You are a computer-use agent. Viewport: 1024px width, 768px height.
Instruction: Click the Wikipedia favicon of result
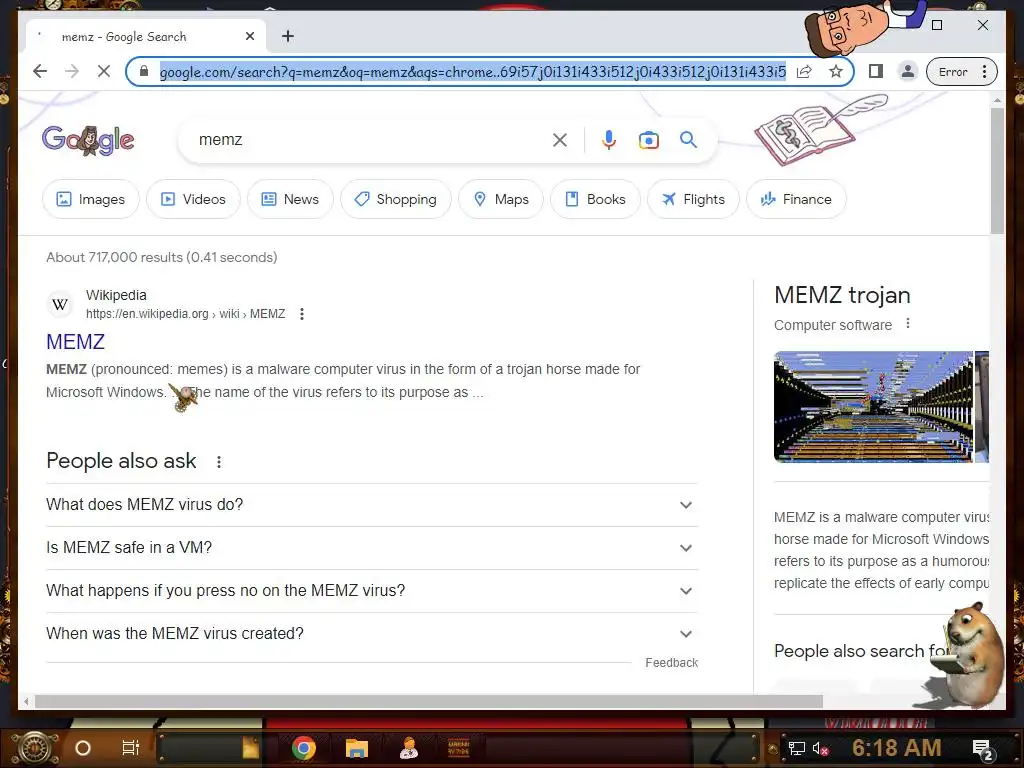point(59,304)
